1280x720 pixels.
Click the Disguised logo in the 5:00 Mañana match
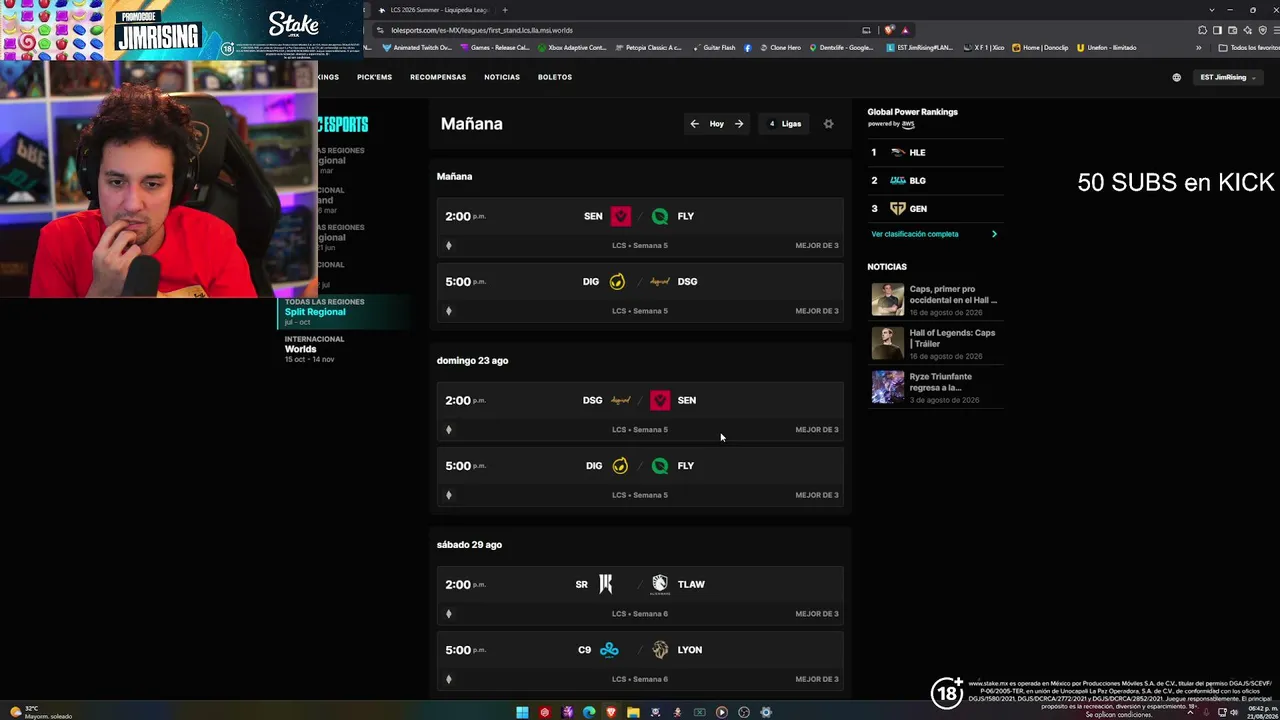[660, 282]
